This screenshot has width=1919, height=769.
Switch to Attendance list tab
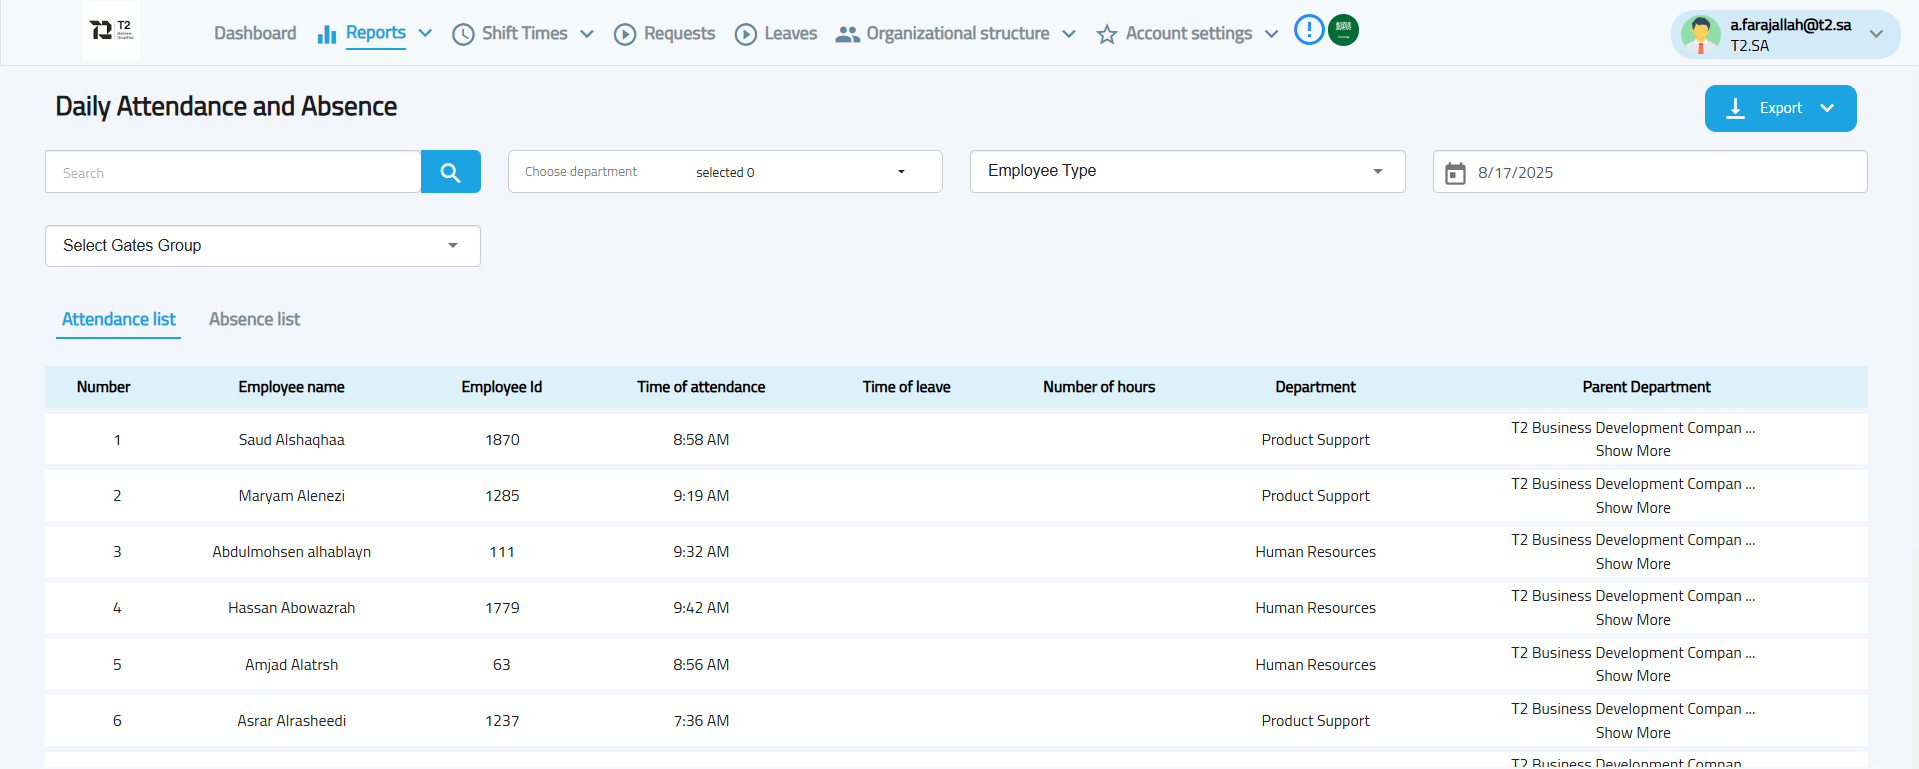pyautogui.click(x=119, y=319)
